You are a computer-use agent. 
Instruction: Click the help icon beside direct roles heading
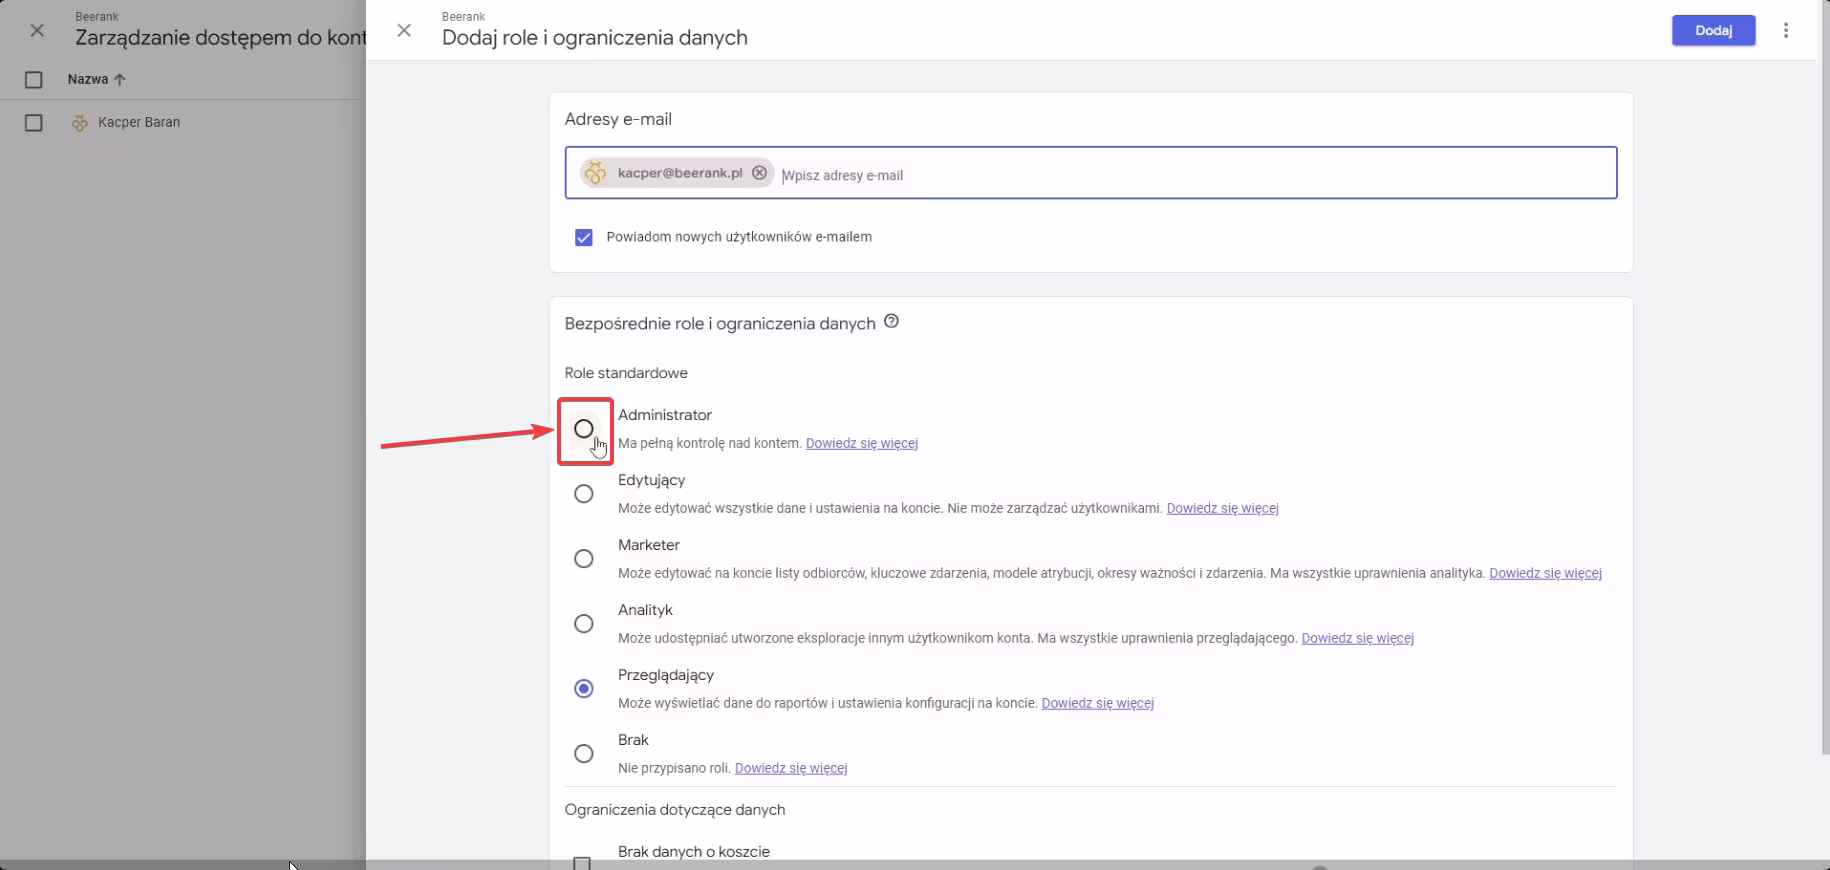[891, 322]
